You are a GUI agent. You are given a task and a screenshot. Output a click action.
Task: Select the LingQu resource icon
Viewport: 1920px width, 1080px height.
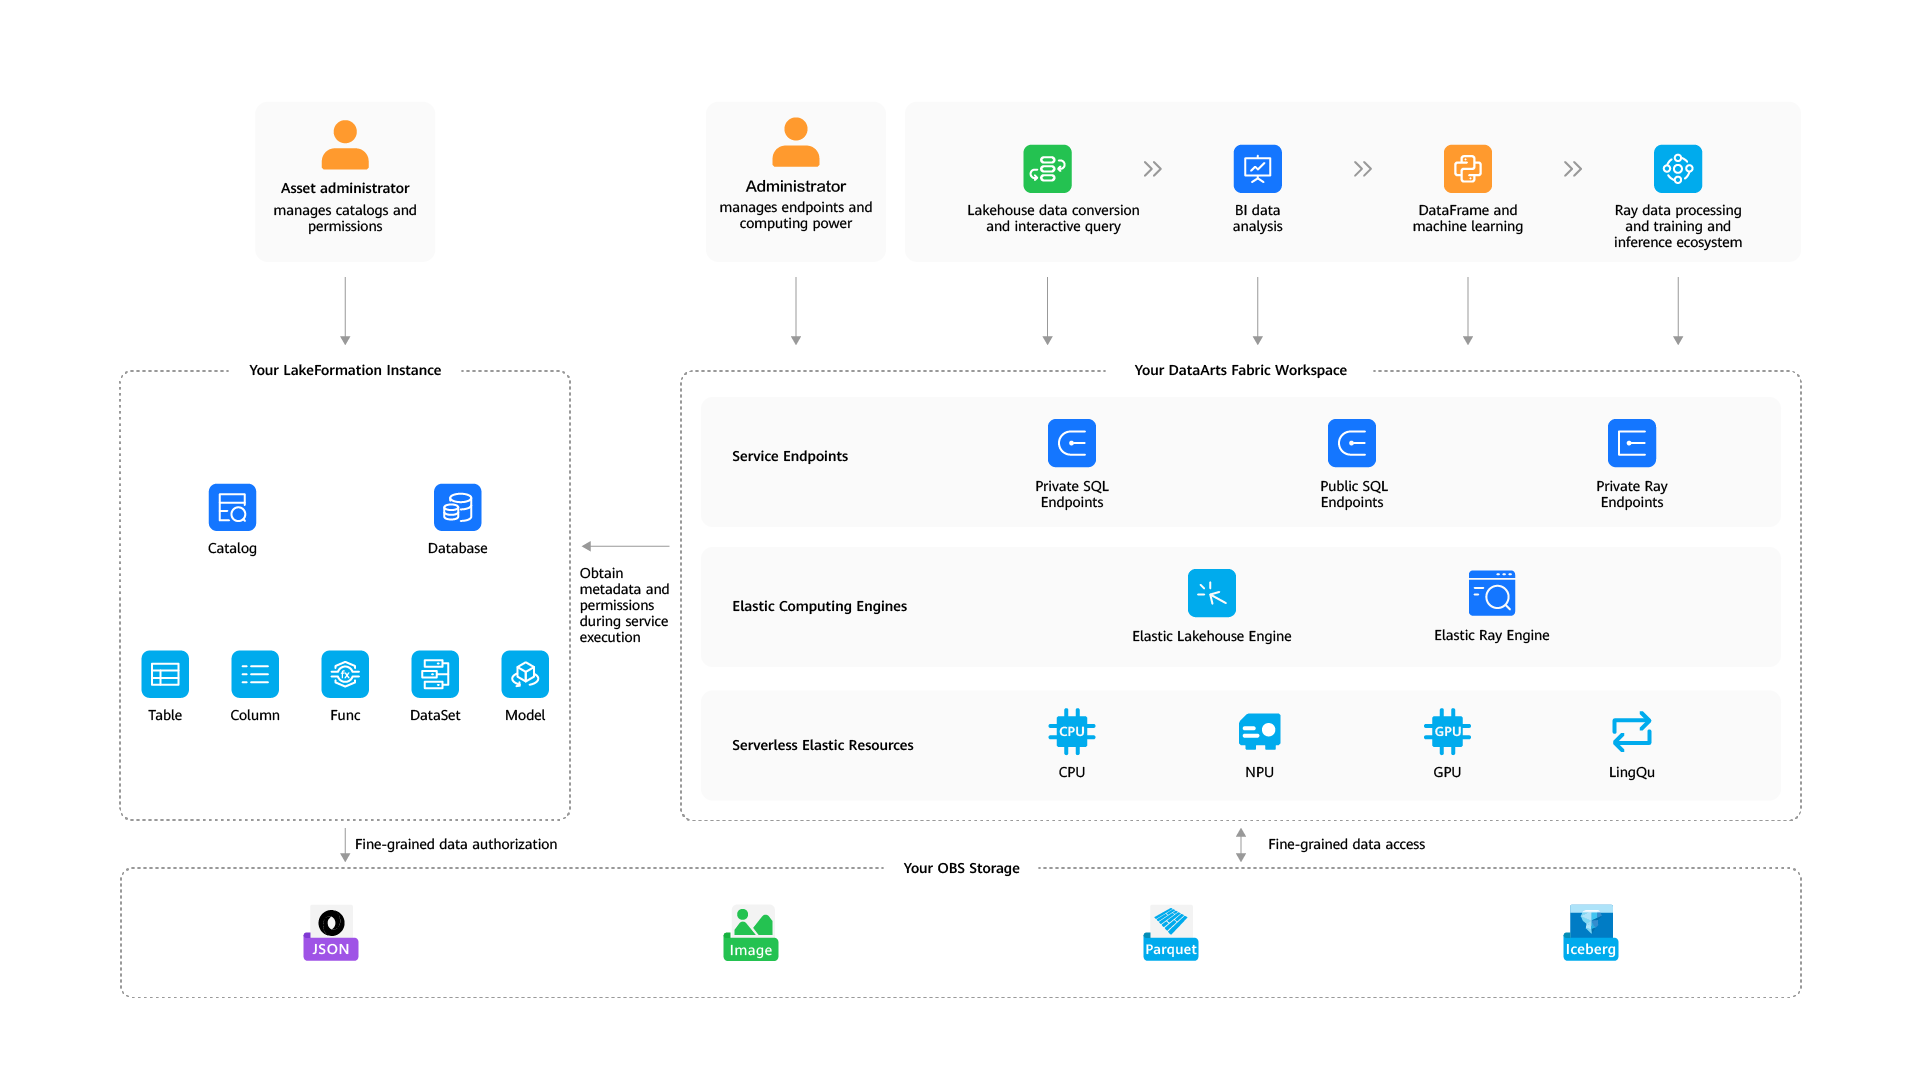pyautogui.click(x=1631, y=732)
